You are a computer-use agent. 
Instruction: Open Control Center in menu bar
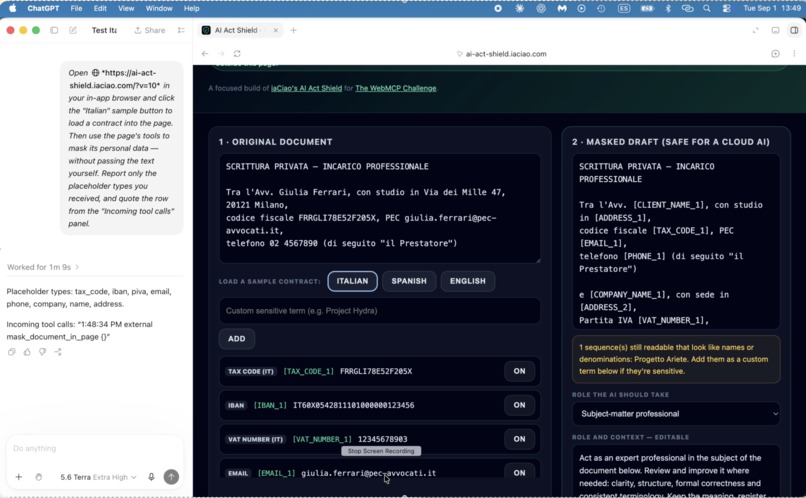(726, 8)
